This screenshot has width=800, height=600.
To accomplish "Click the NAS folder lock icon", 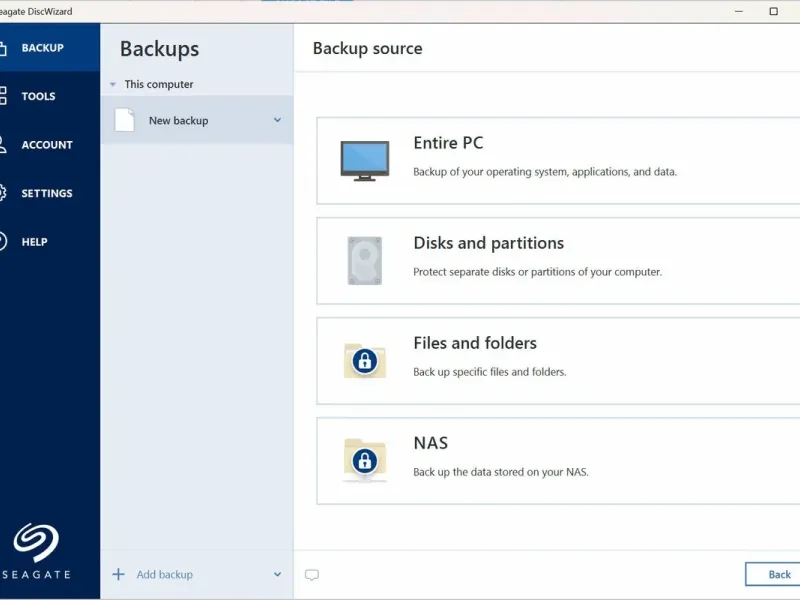I will (364, 460).
